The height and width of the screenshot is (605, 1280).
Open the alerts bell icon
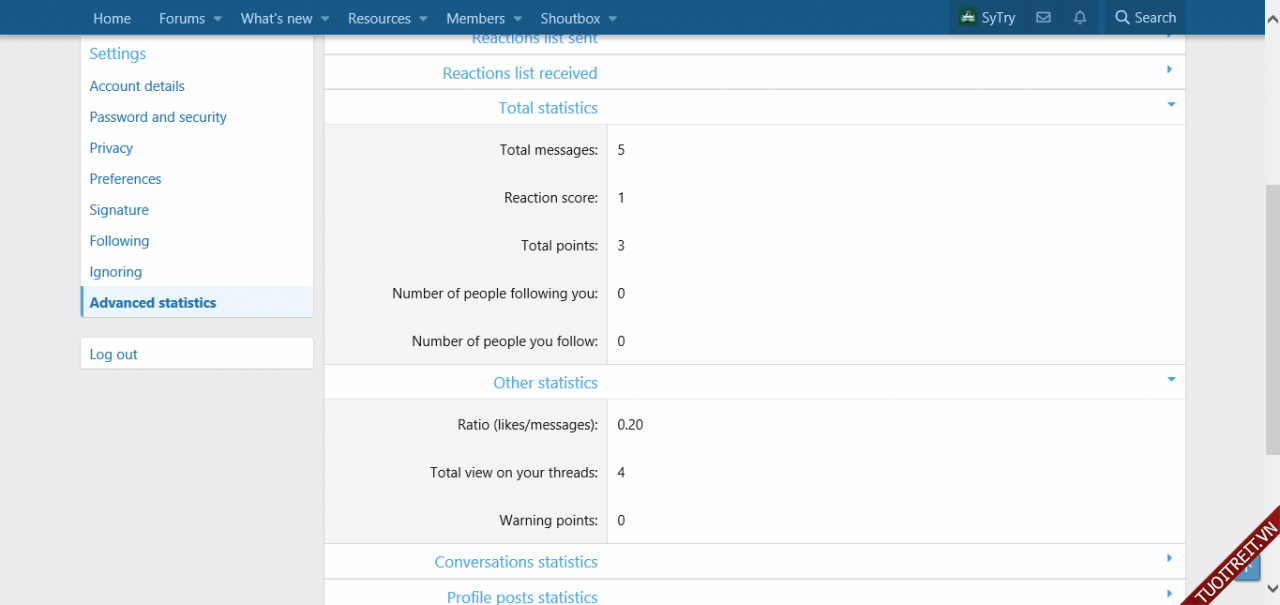1080,18
